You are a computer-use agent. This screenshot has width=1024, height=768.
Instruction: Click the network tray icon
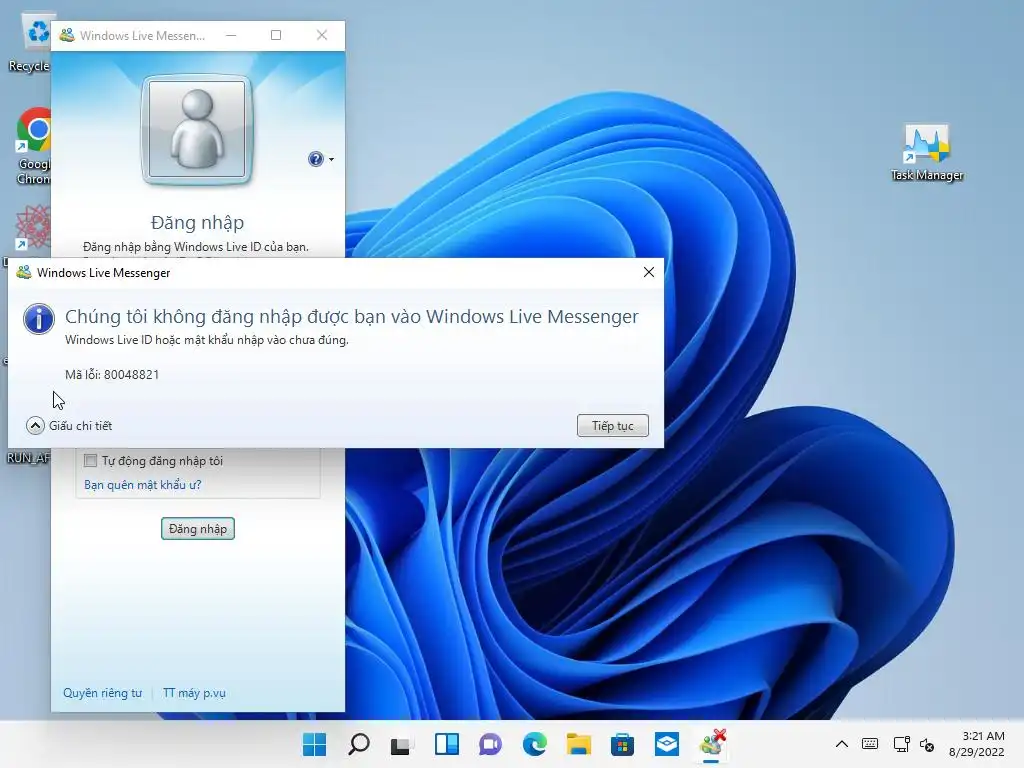[x=901, y=744]
